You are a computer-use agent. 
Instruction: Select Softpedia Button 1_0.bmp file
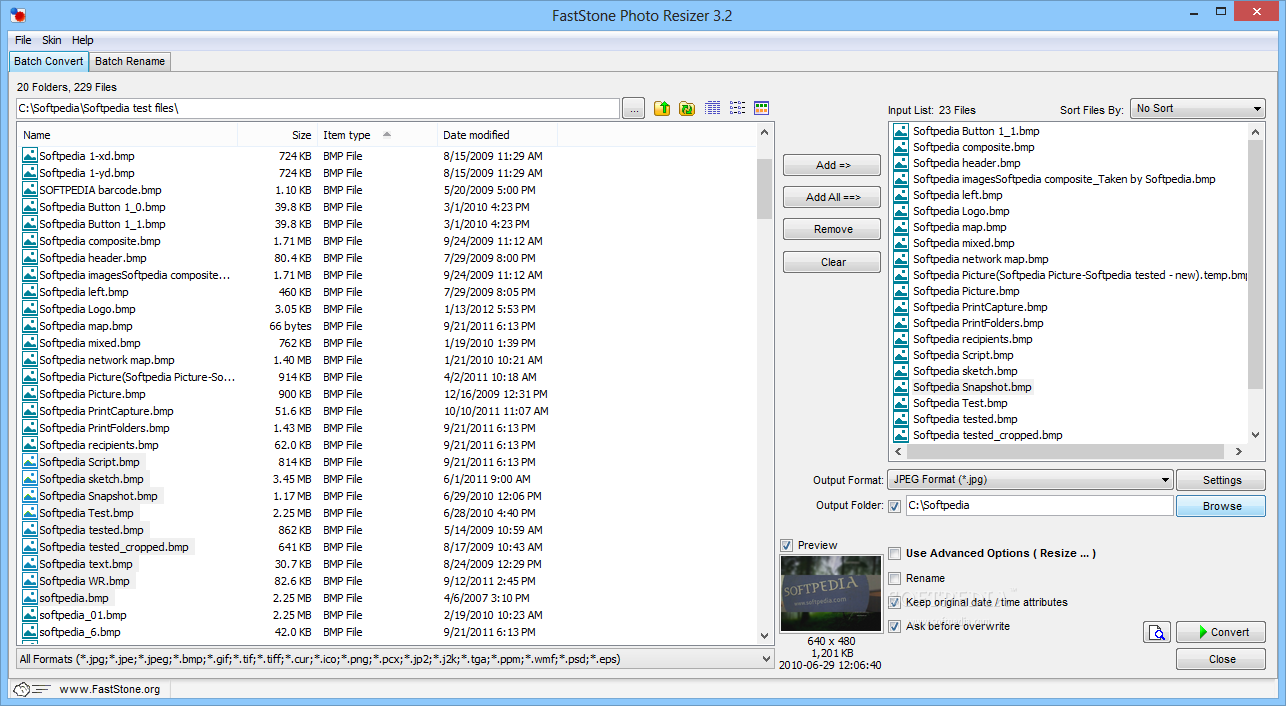[x=102, y=207]
